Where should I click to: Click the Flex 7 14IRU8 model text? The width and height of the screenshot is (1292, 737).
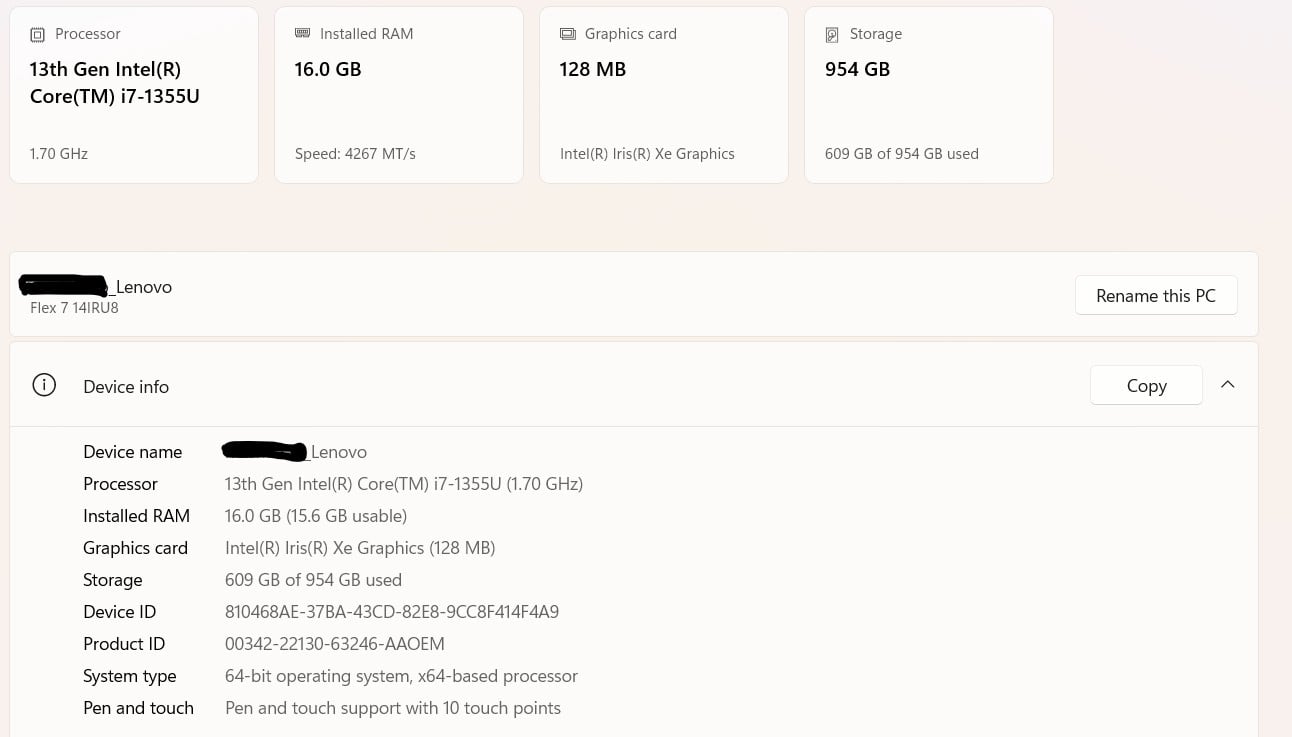coord(74,308)
